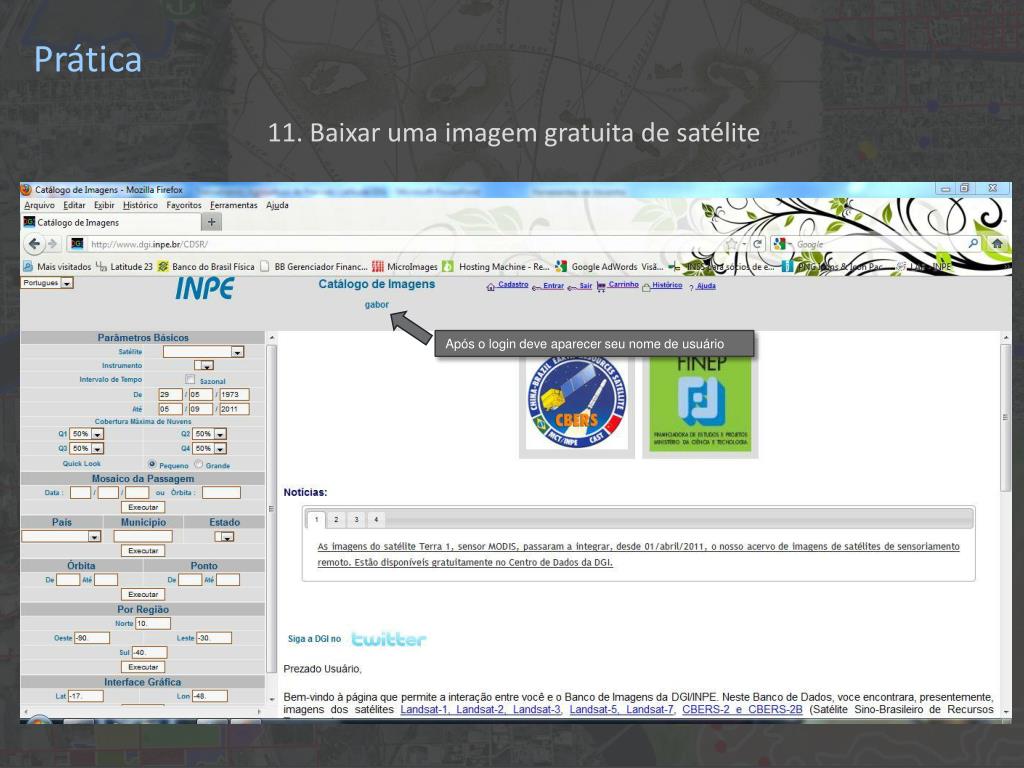Image resolution: width=1024 pixels, height=768 pixels.
Task: Open the Histórico link on page
Action: (x=667, y=285)
